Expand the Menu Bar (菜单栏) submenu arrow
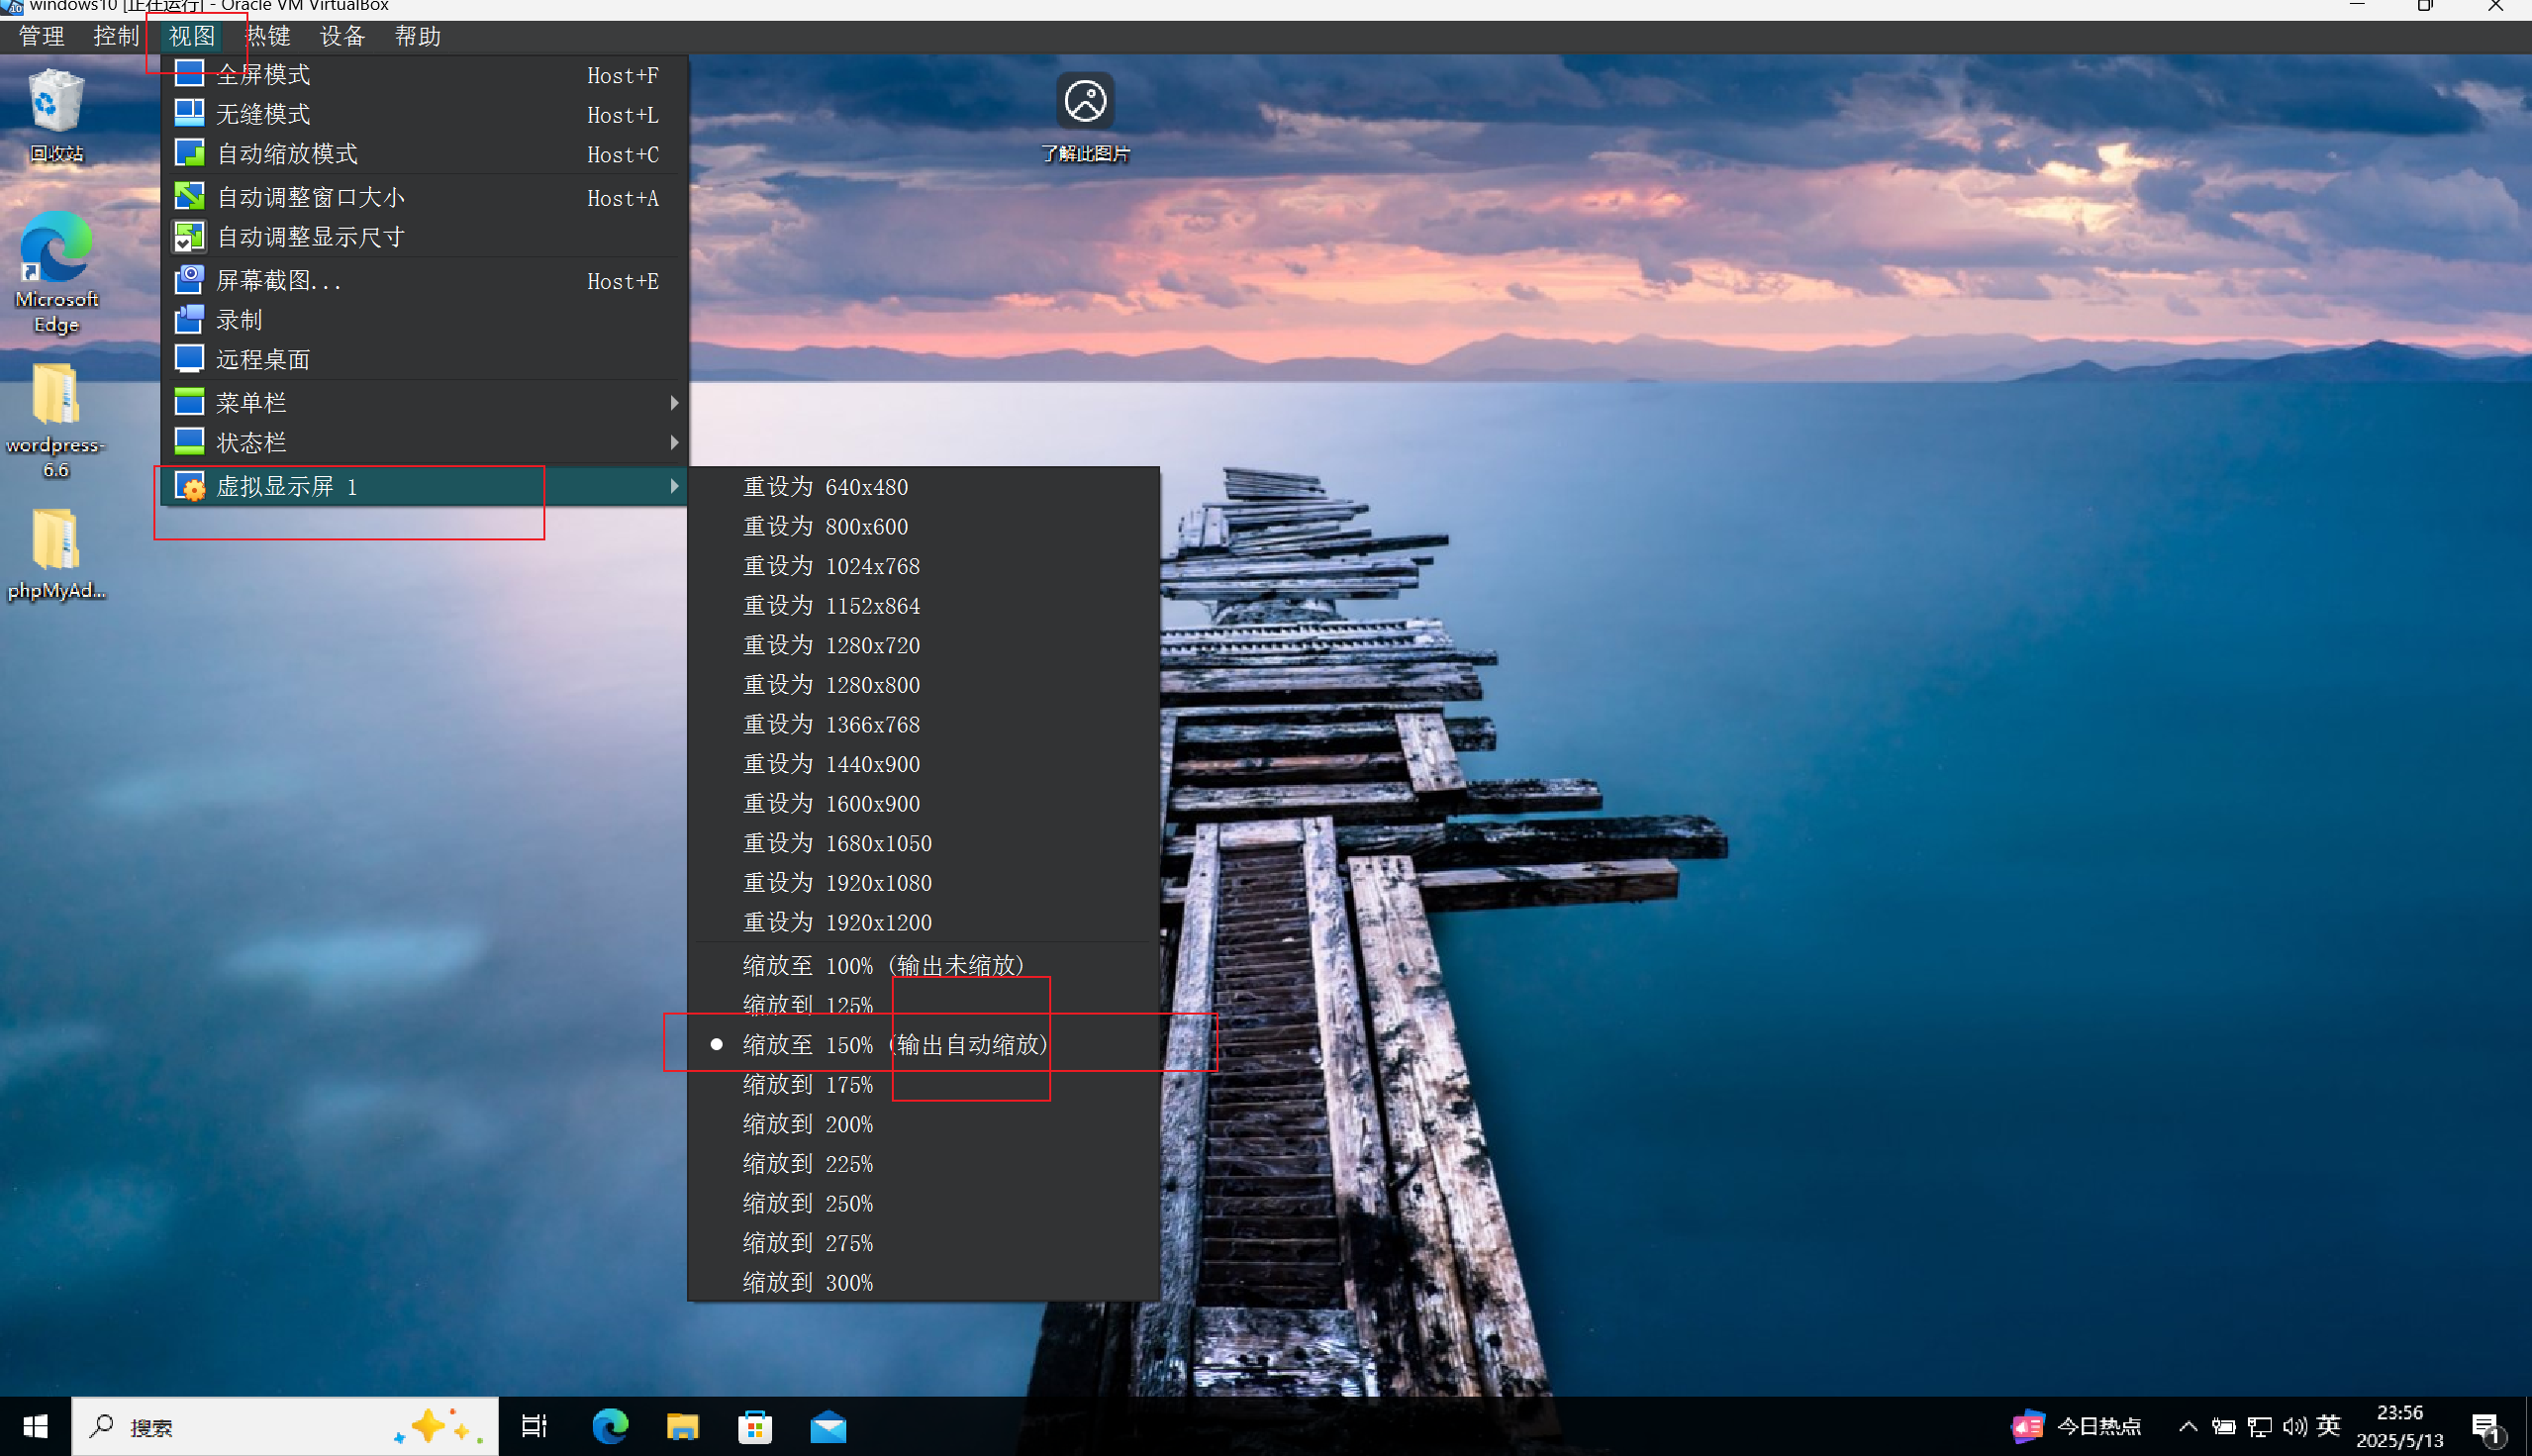 (x=674, y=402)
